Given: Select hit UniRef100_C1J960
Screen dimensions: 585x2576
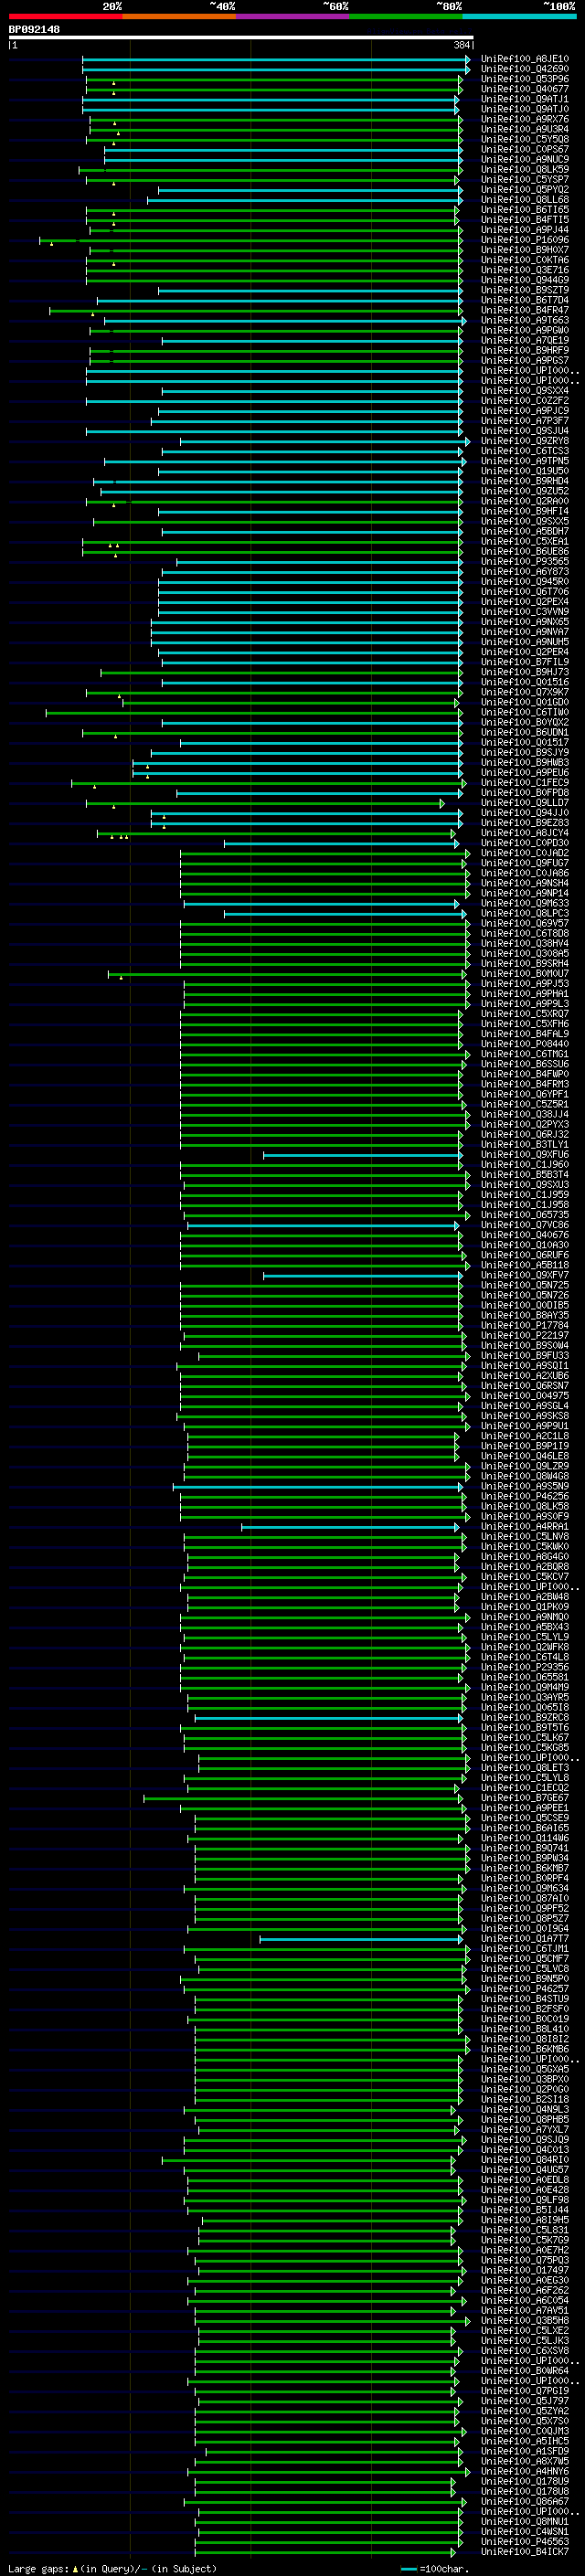Looking at the screenshot, I should point(524,1164).
